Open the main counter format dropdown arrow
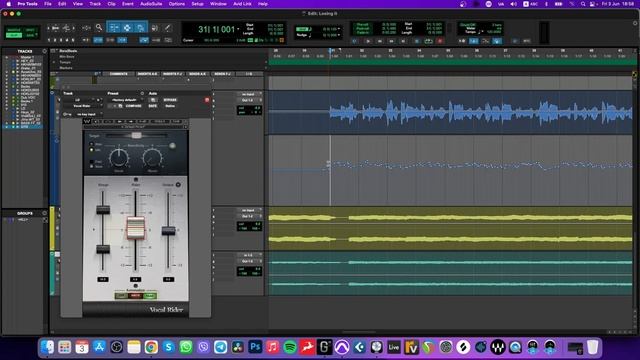Image resolution: width=640 pixels, height=360 pixels. (238, 29)
